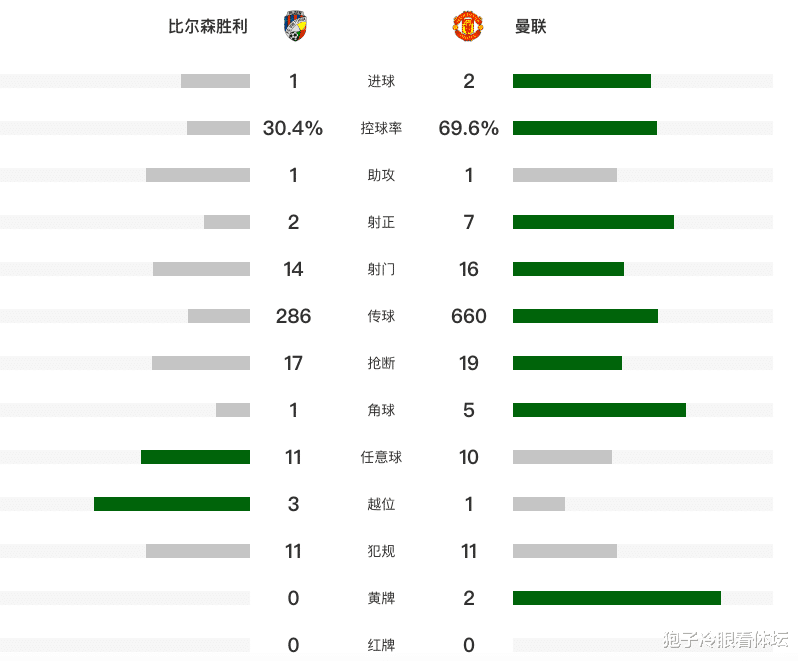The image size is (798, 661).
Task: Select the 传球 stat label
Action: pos(381,317)
